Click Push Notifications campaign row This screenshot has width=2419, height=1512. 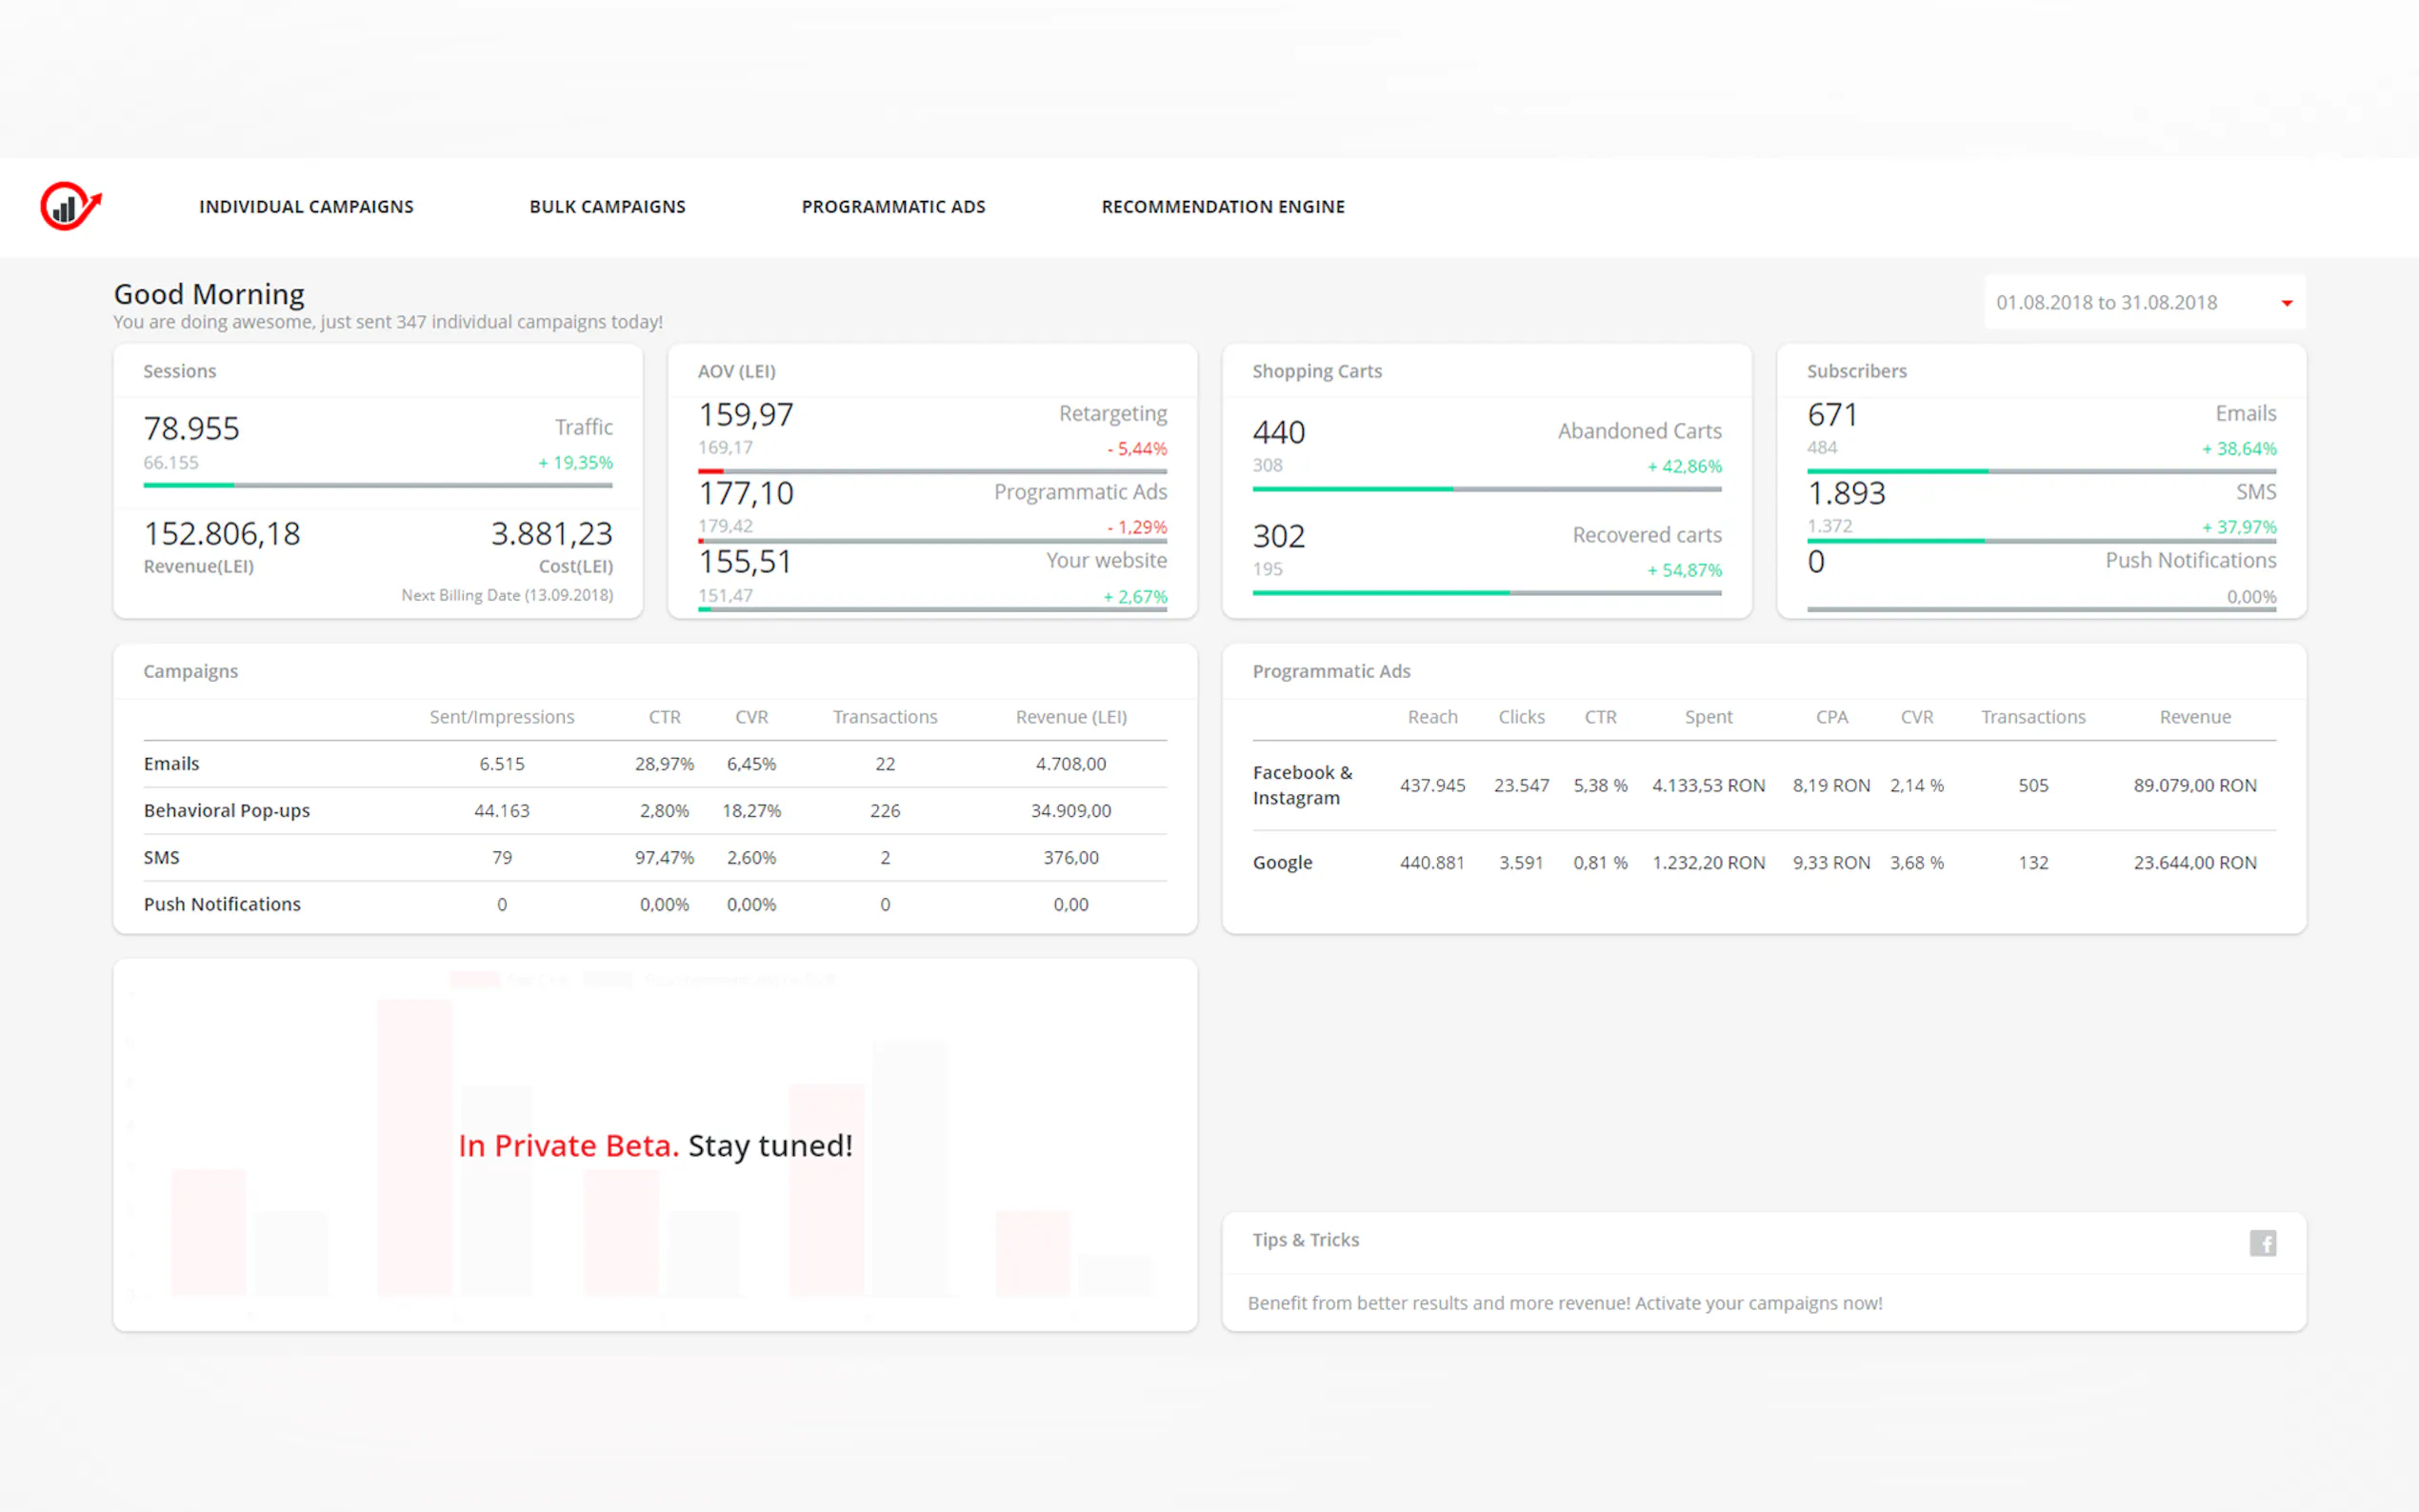point(222,904)
